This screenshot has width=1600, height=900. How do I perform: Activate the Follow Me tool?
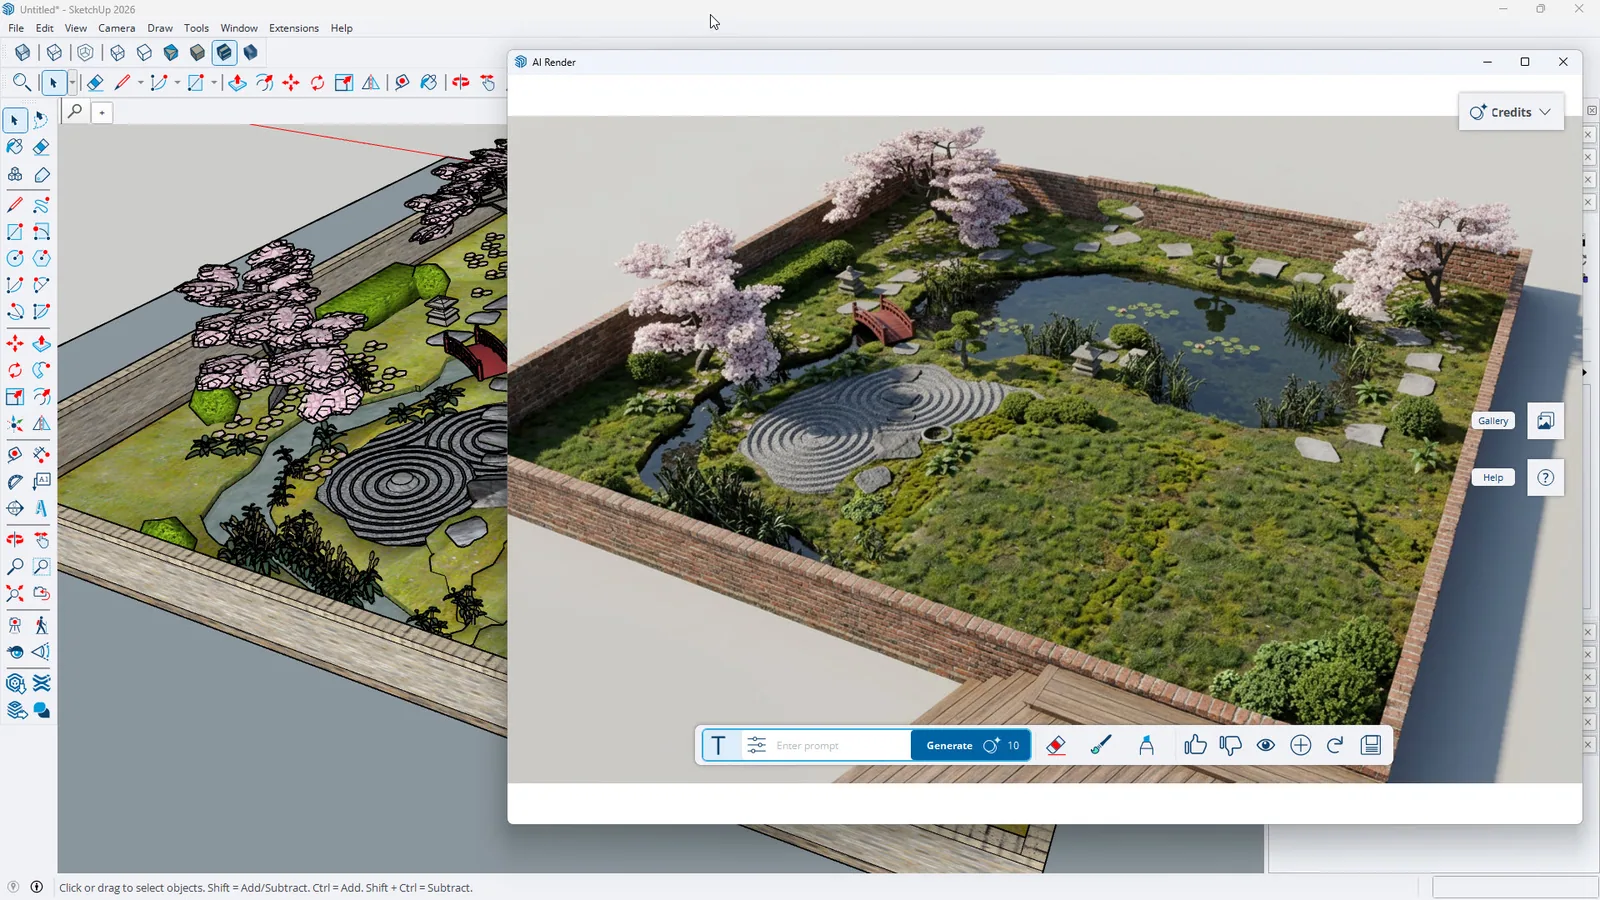tap(41, 370)
